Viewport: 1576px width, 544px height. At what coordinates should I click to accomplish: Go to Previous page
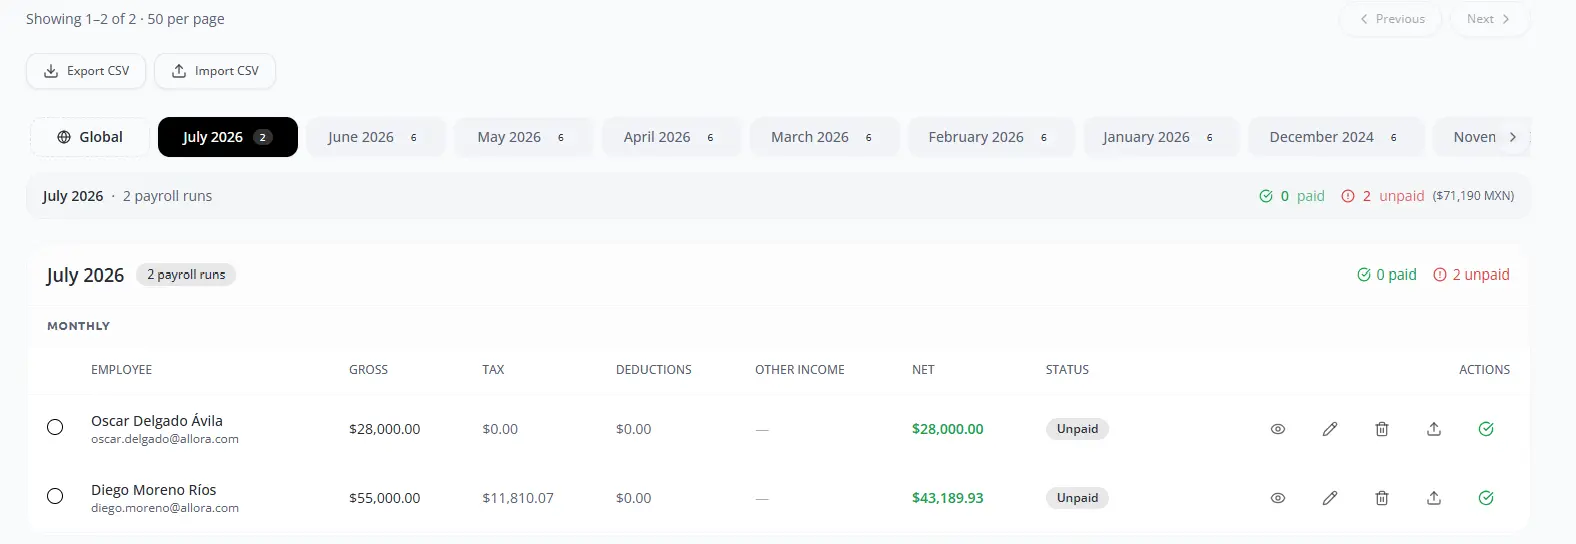click(1391, 19)
